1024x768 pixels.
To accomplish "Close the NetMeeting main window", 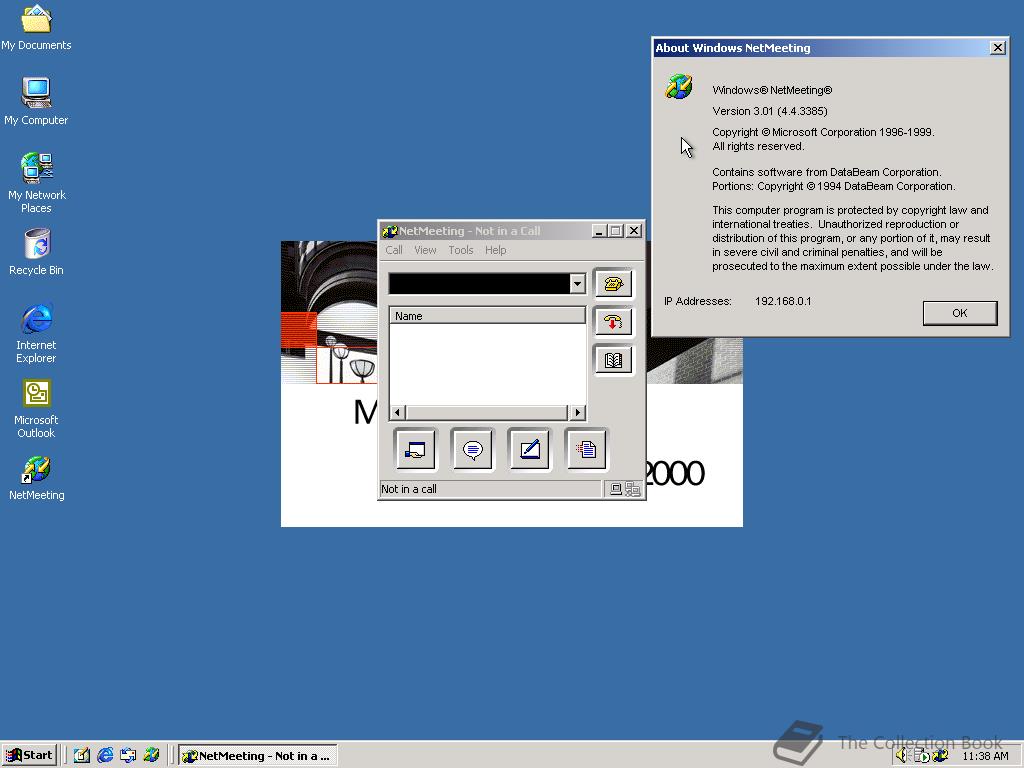I will pyautogui.click(x=633, y=231).
